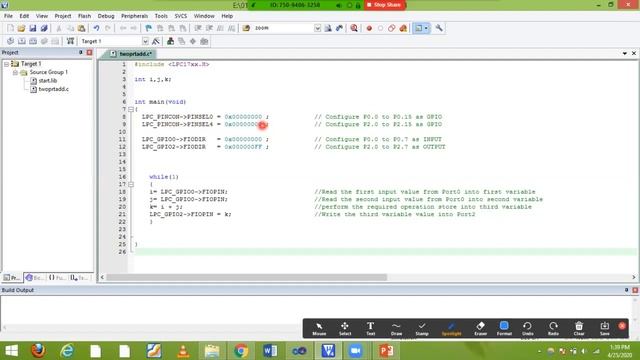The height and width of the screenshot is (360, 640).
Task: Click the Paste clipboard icon
Action: 82,28
